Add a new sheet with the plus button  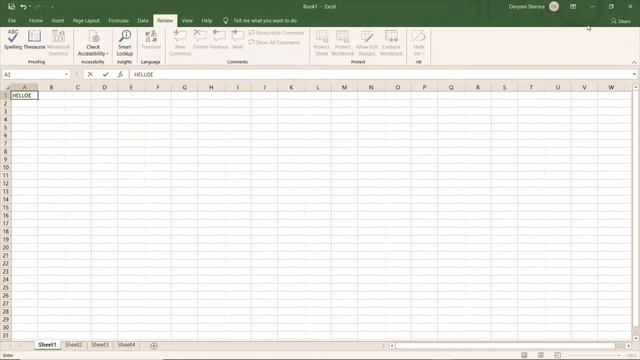point(154,346)
